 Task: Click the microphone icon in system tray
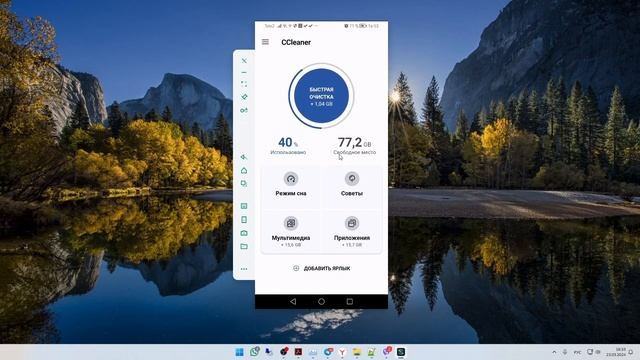[x=565, y=352]
